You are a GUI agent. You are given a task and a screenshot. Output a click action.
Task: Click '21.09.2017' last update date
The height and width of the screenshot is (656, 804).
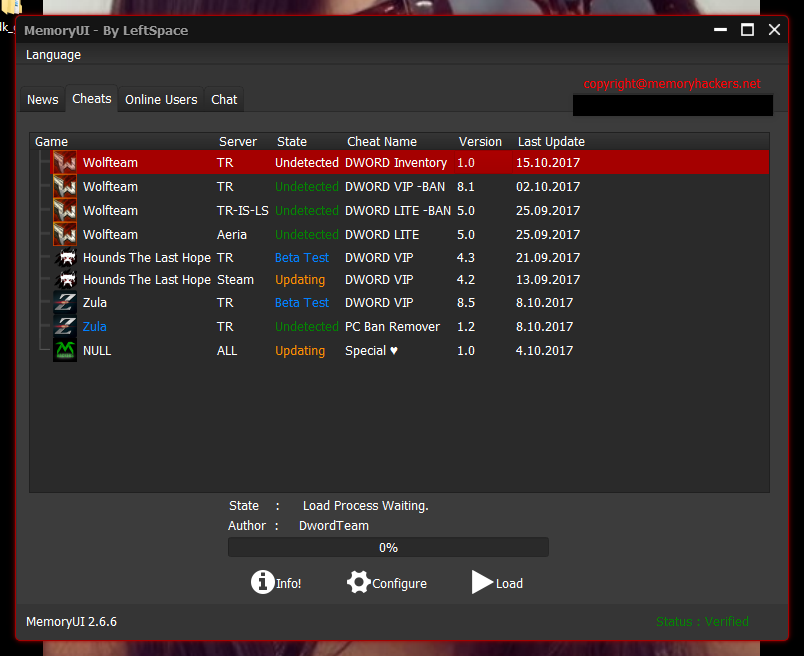coord(548,257)
